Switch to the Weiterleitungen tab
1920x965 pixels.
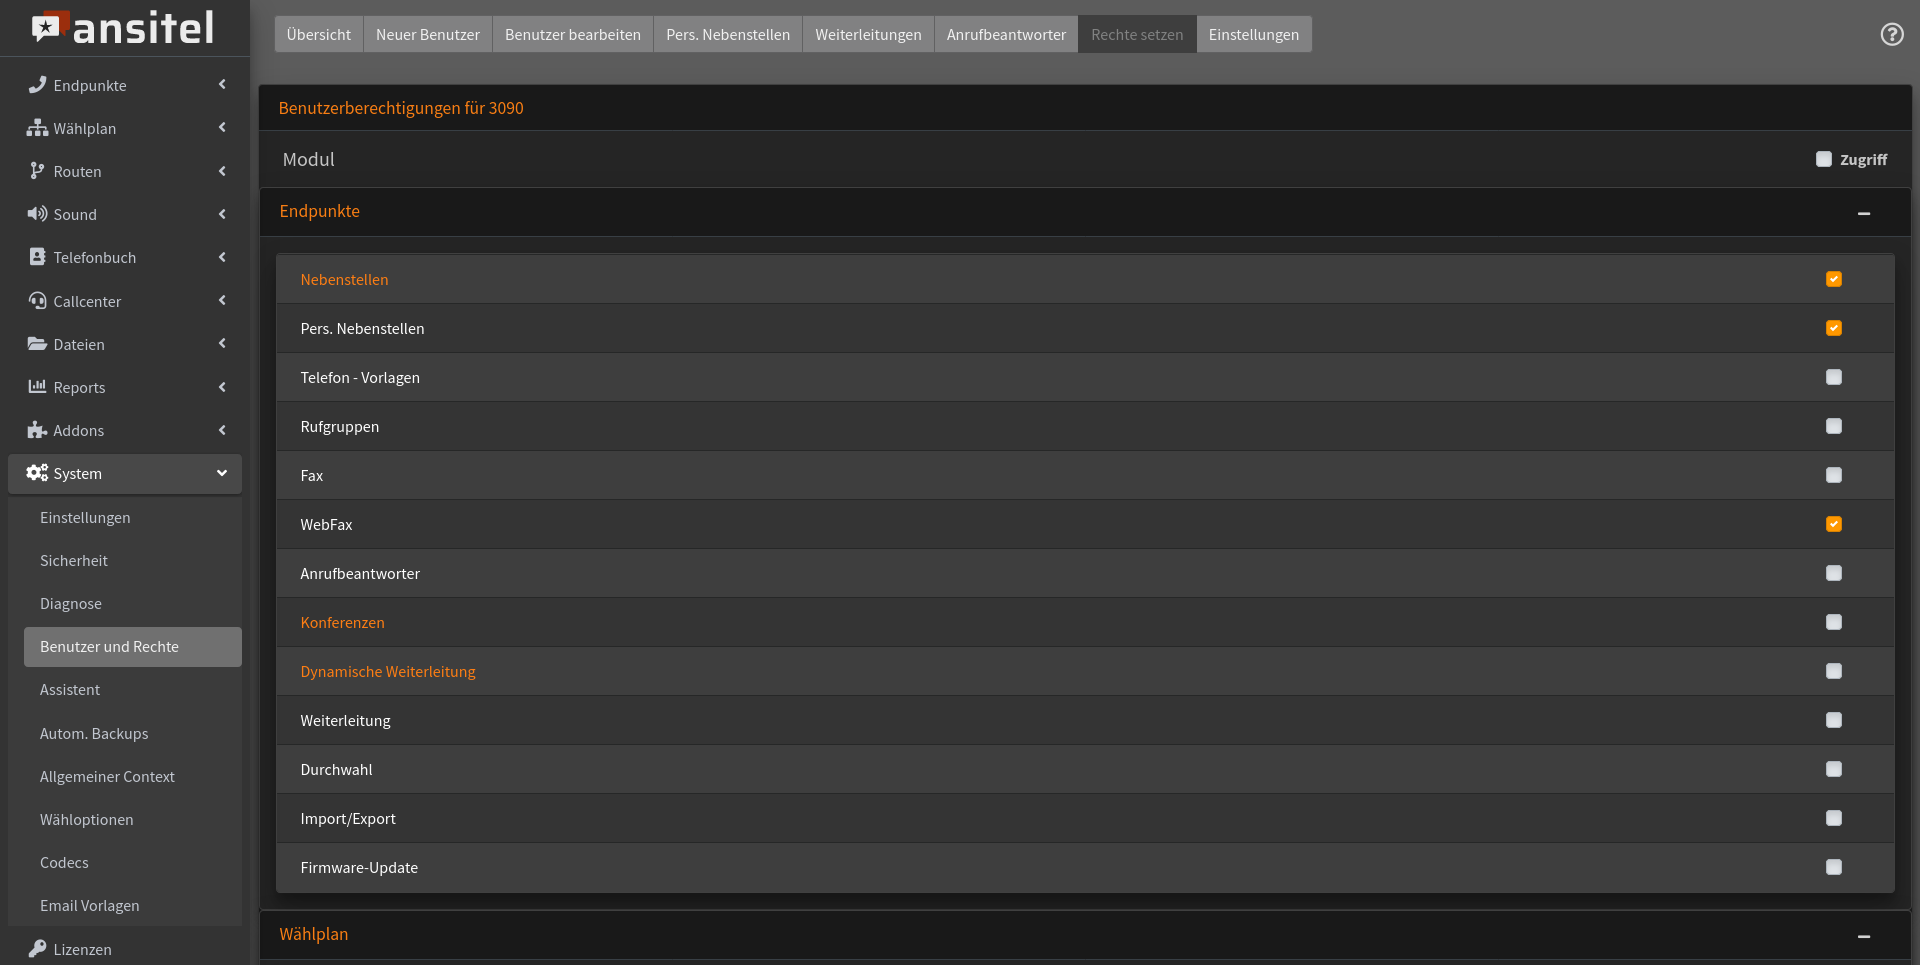(x=867, y=34)
